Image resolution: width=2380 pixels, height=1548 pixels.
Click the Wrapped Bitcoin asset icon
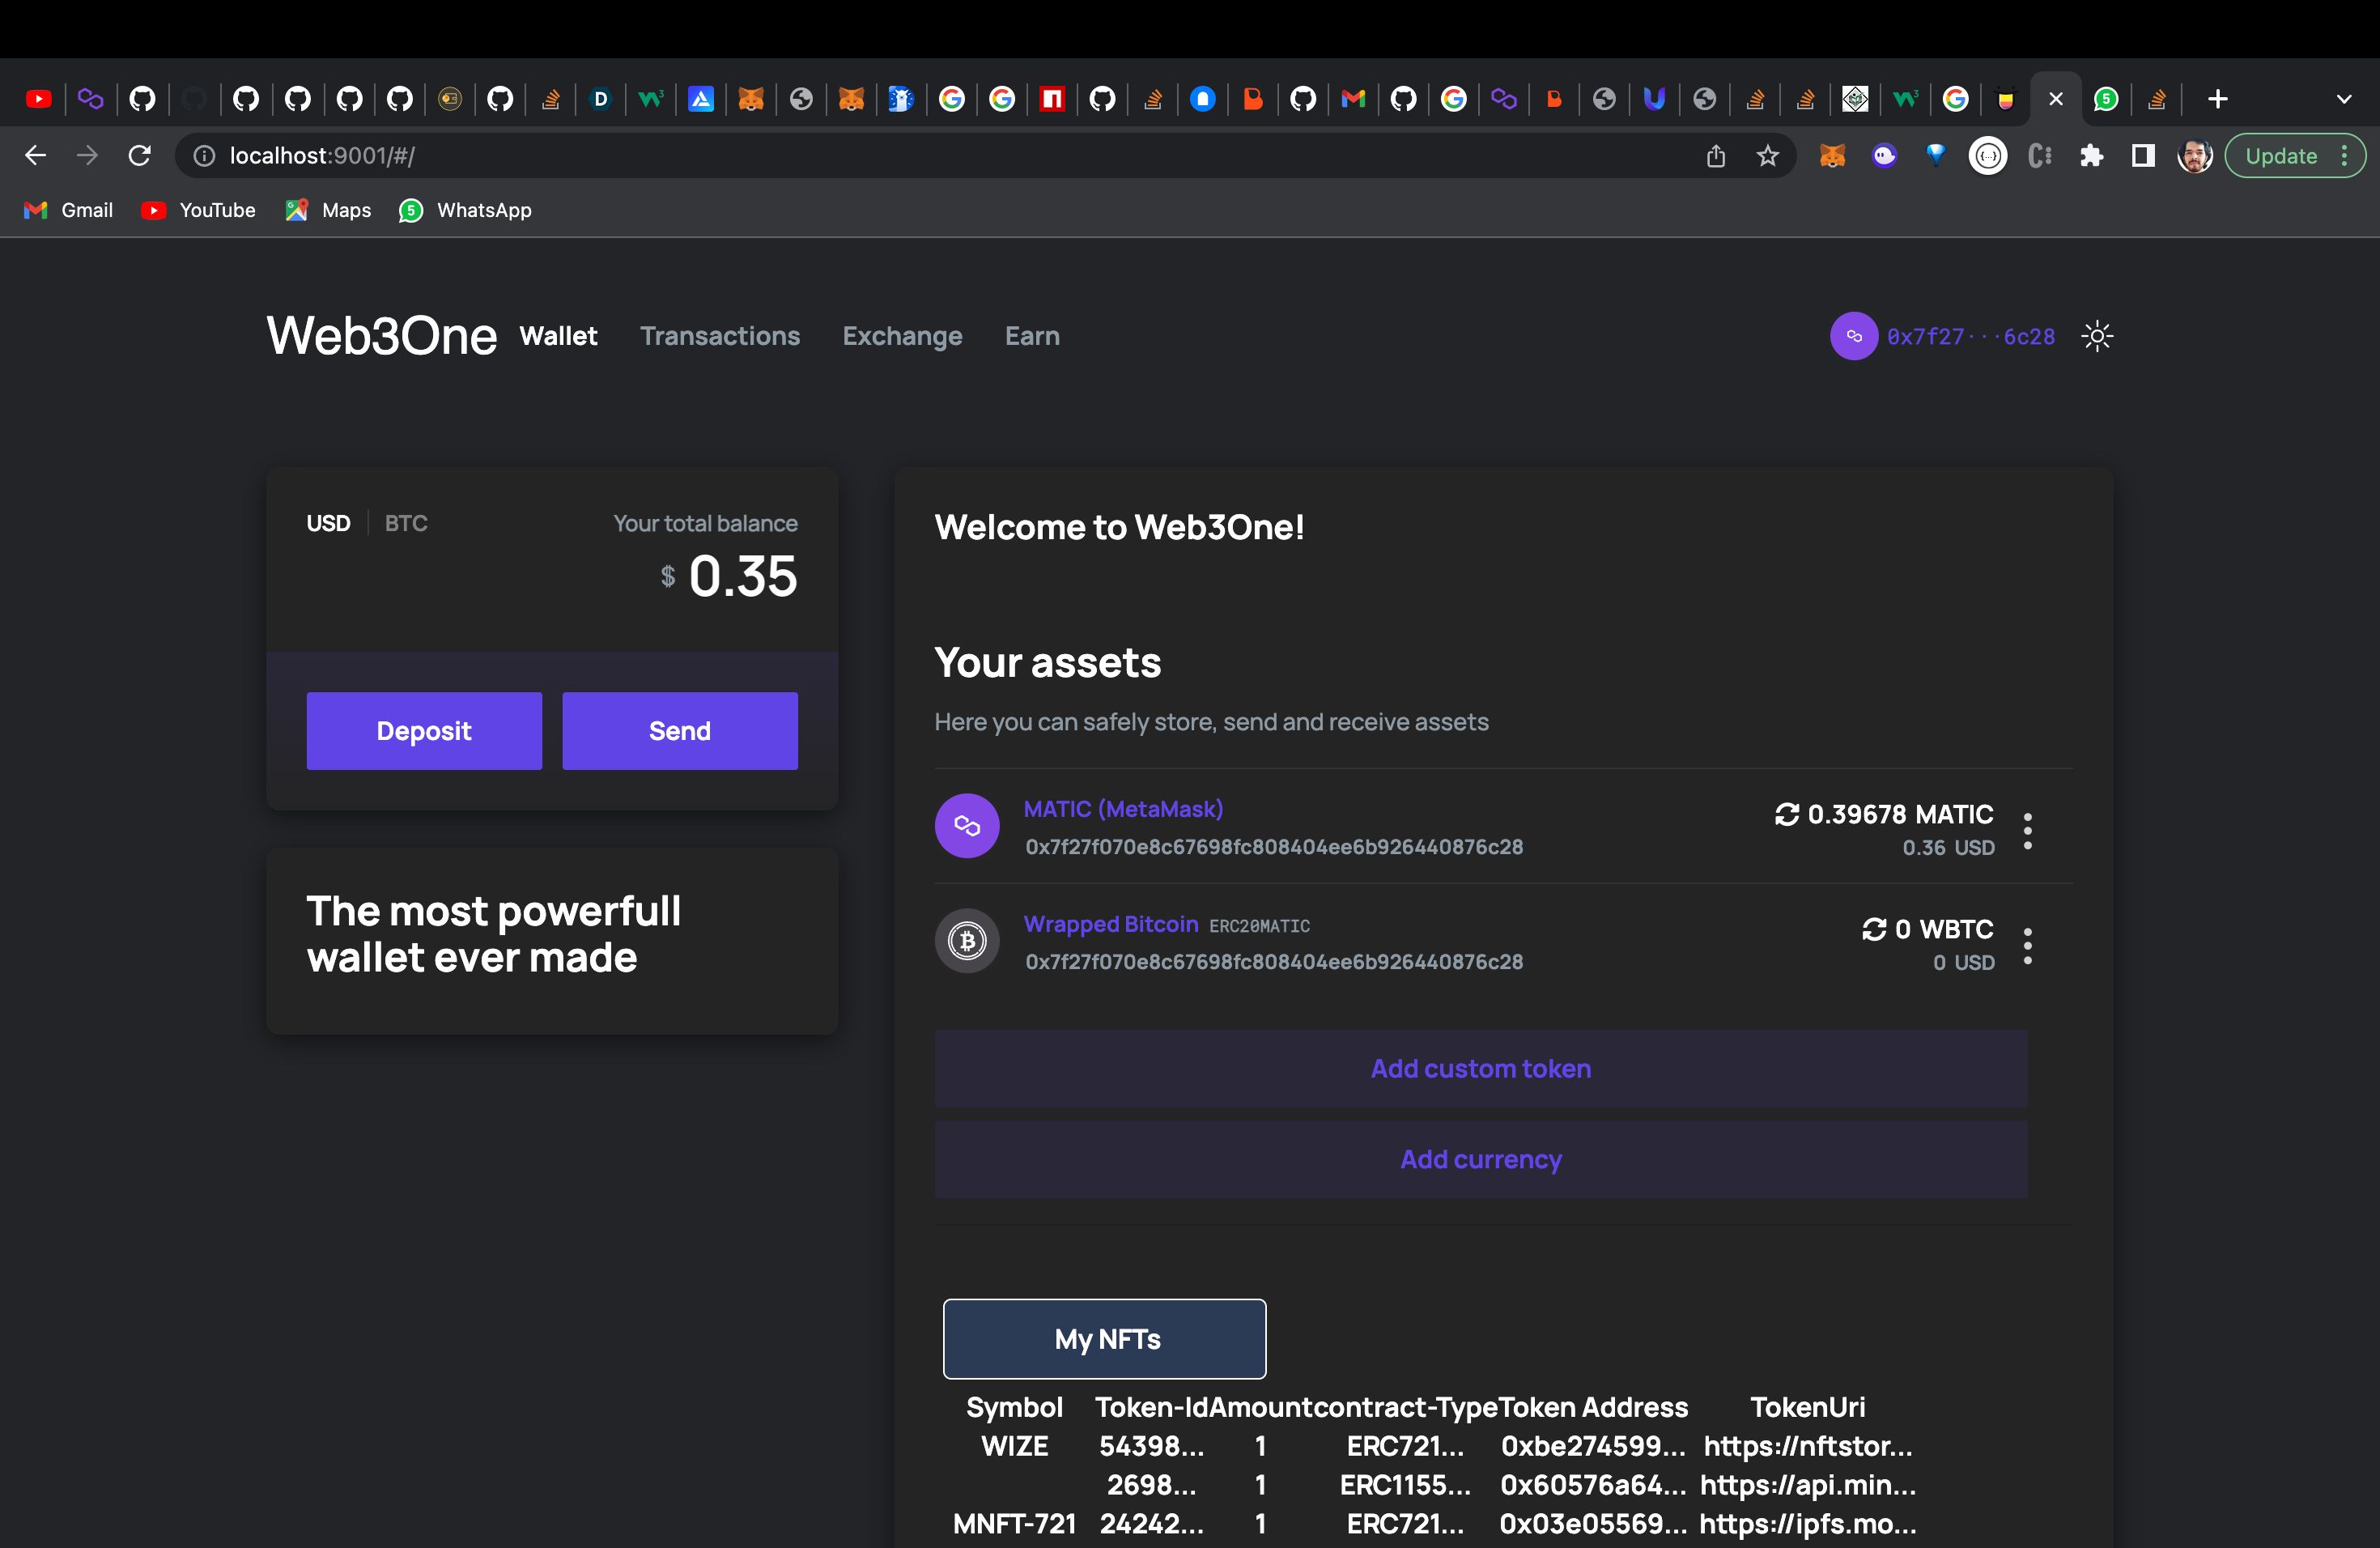coord(967,942)
